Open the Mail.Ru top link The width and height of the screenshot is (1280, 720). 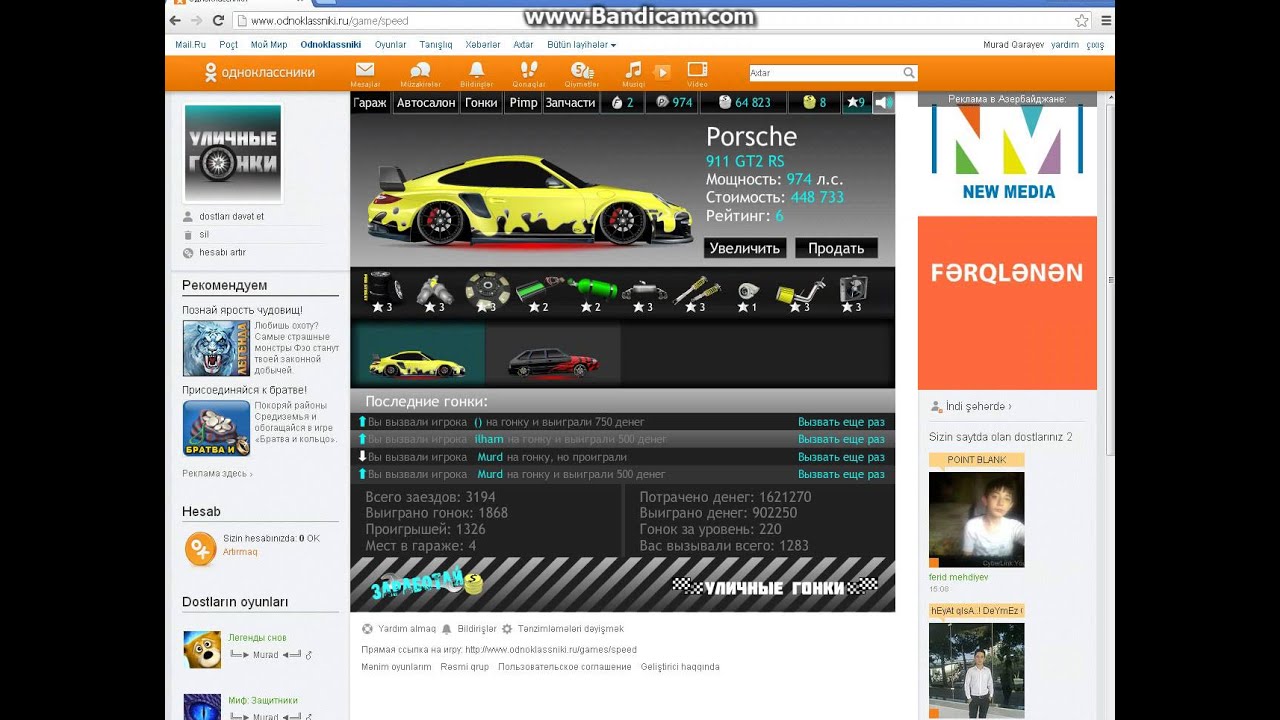[x=190, y=45]
